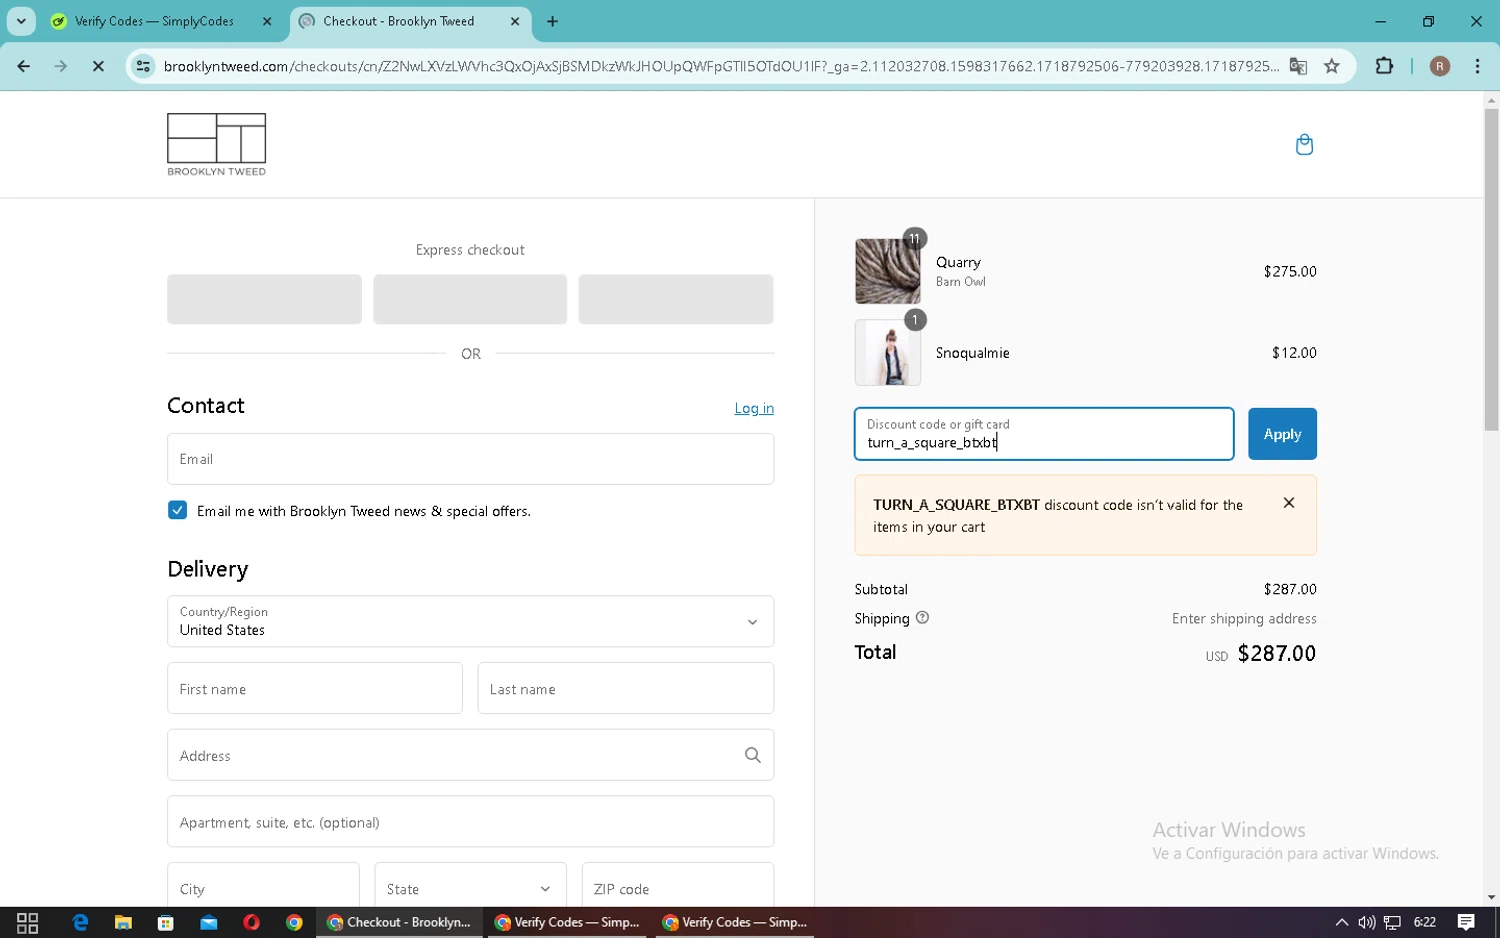Go forward in browser history
1500x938 pixels.
click(61, 66)
